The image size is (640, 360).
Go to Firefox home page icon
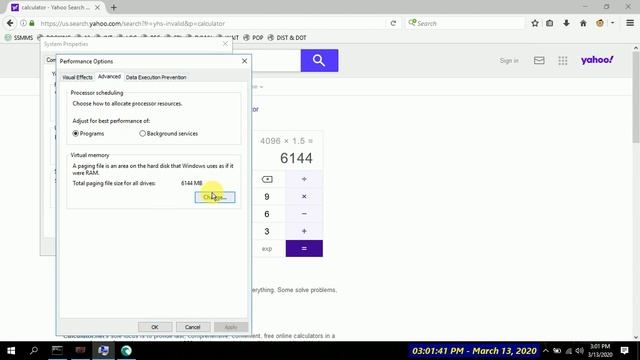583,23
